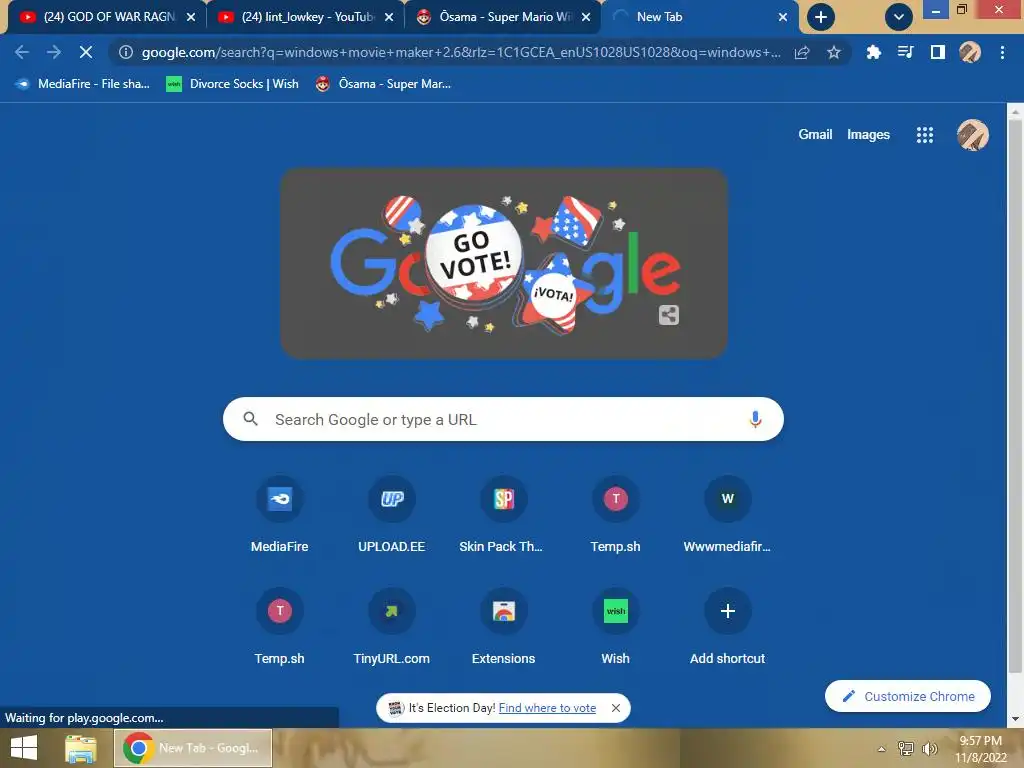Show hidden system tray icons
1024x768 pixels.
point(881,749)
